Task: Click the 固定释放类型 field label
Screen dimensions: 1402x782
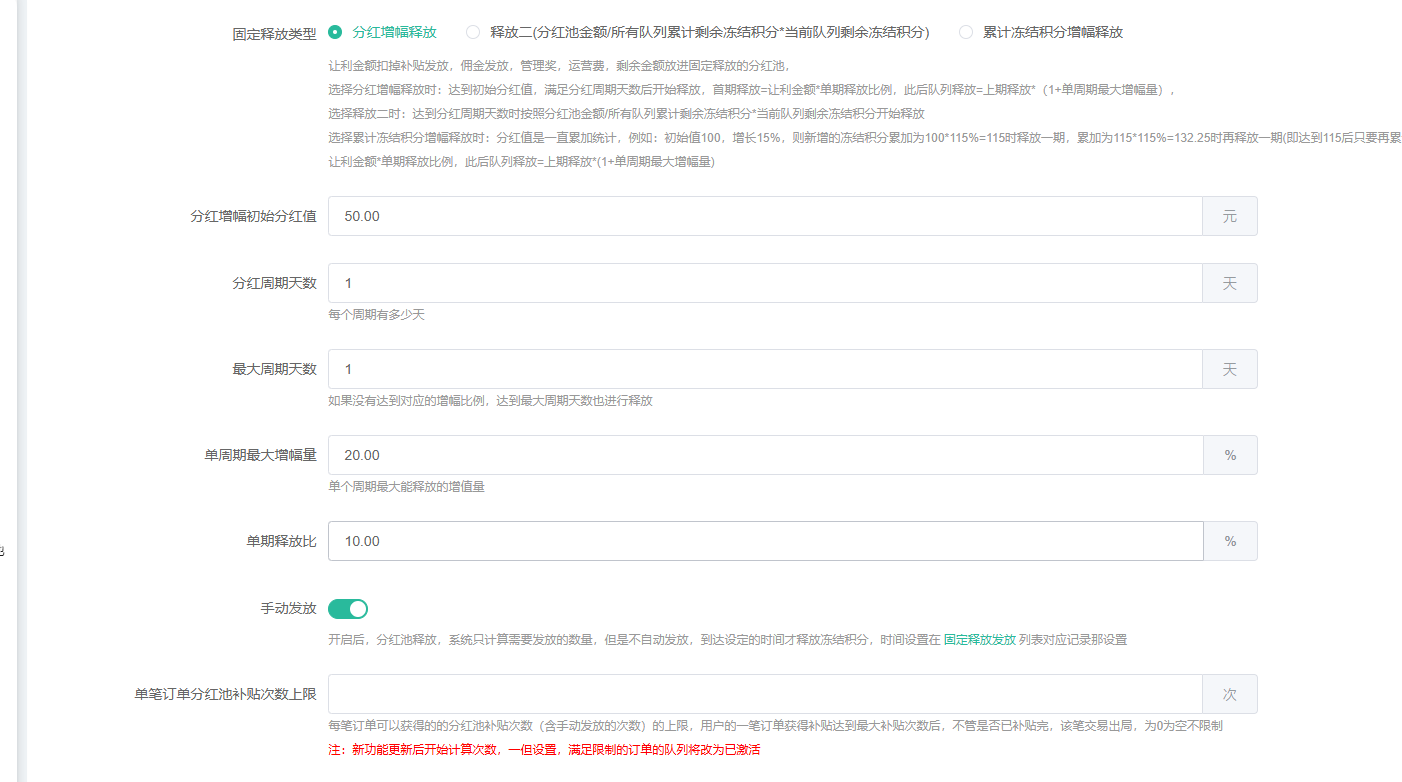Action: pos(274,33)
